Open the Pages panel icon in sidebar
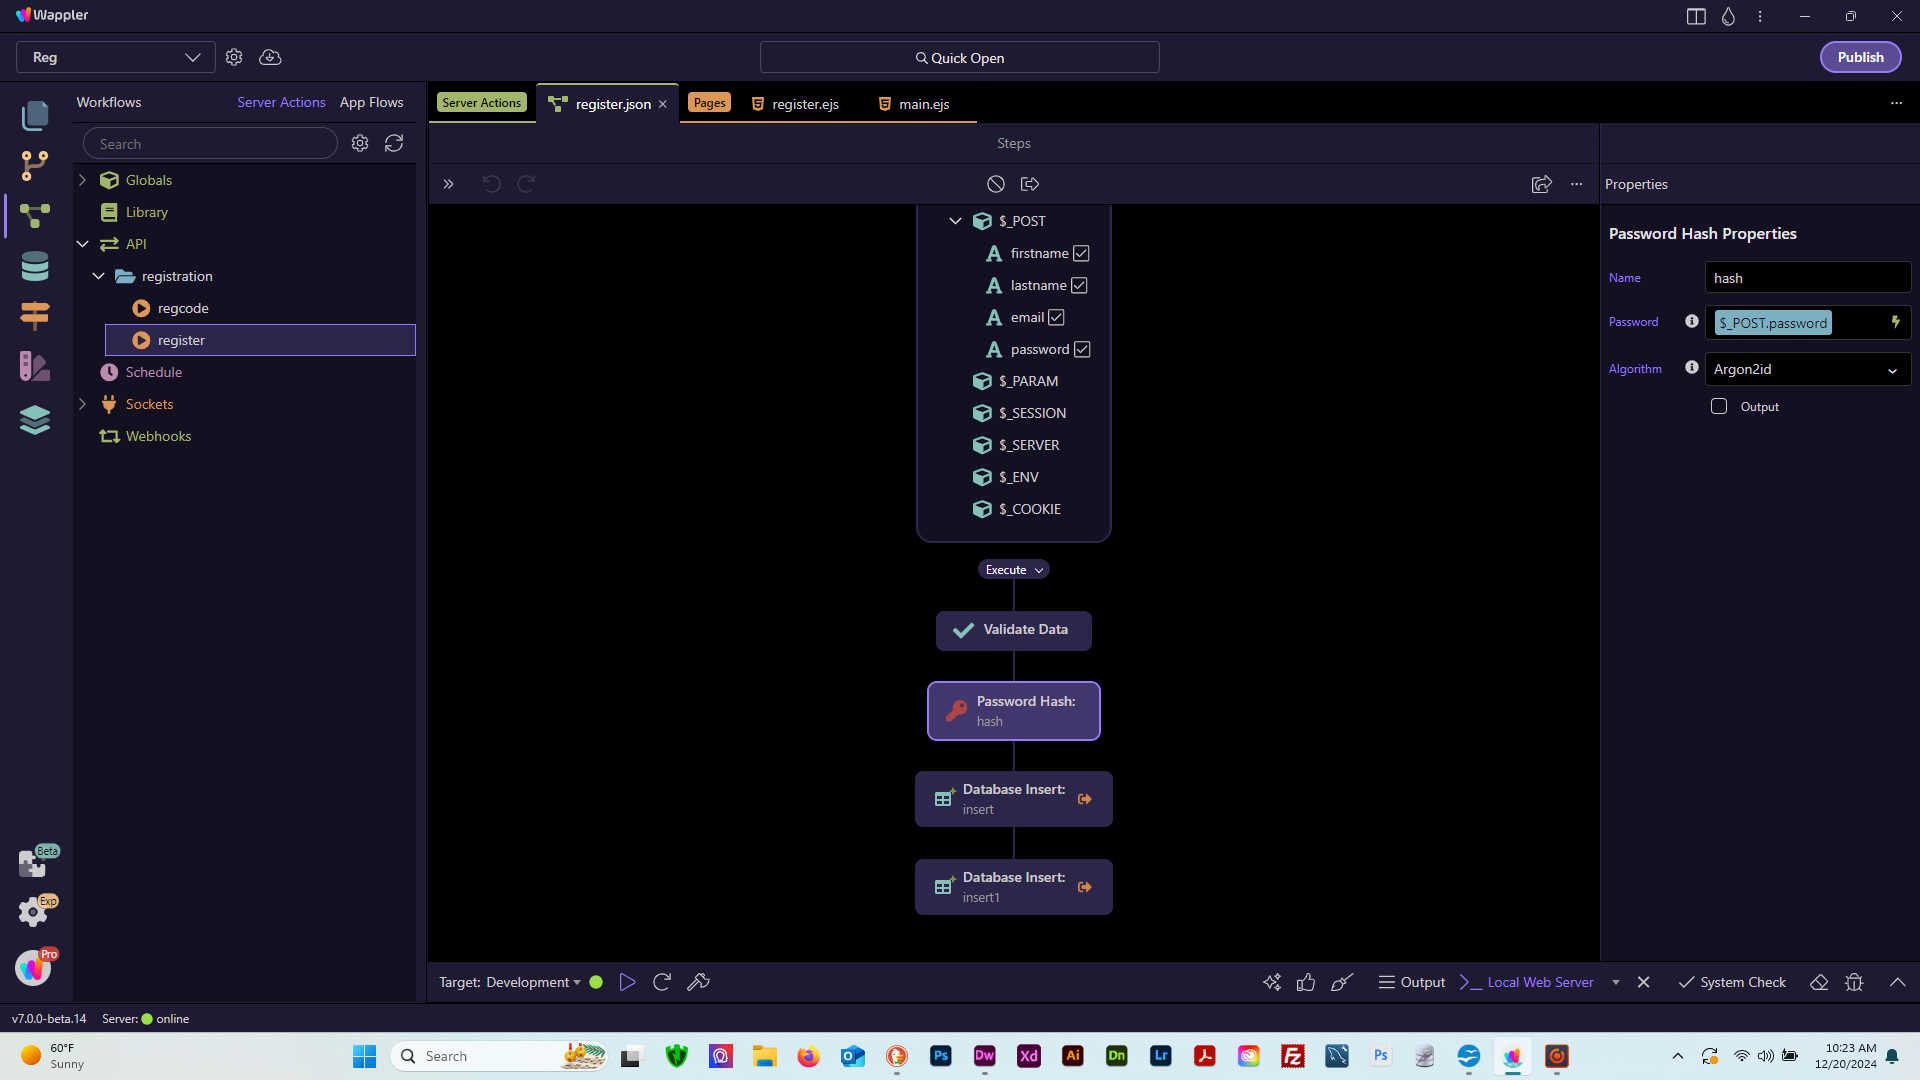1920x1080 pixels. click(35, 116)
